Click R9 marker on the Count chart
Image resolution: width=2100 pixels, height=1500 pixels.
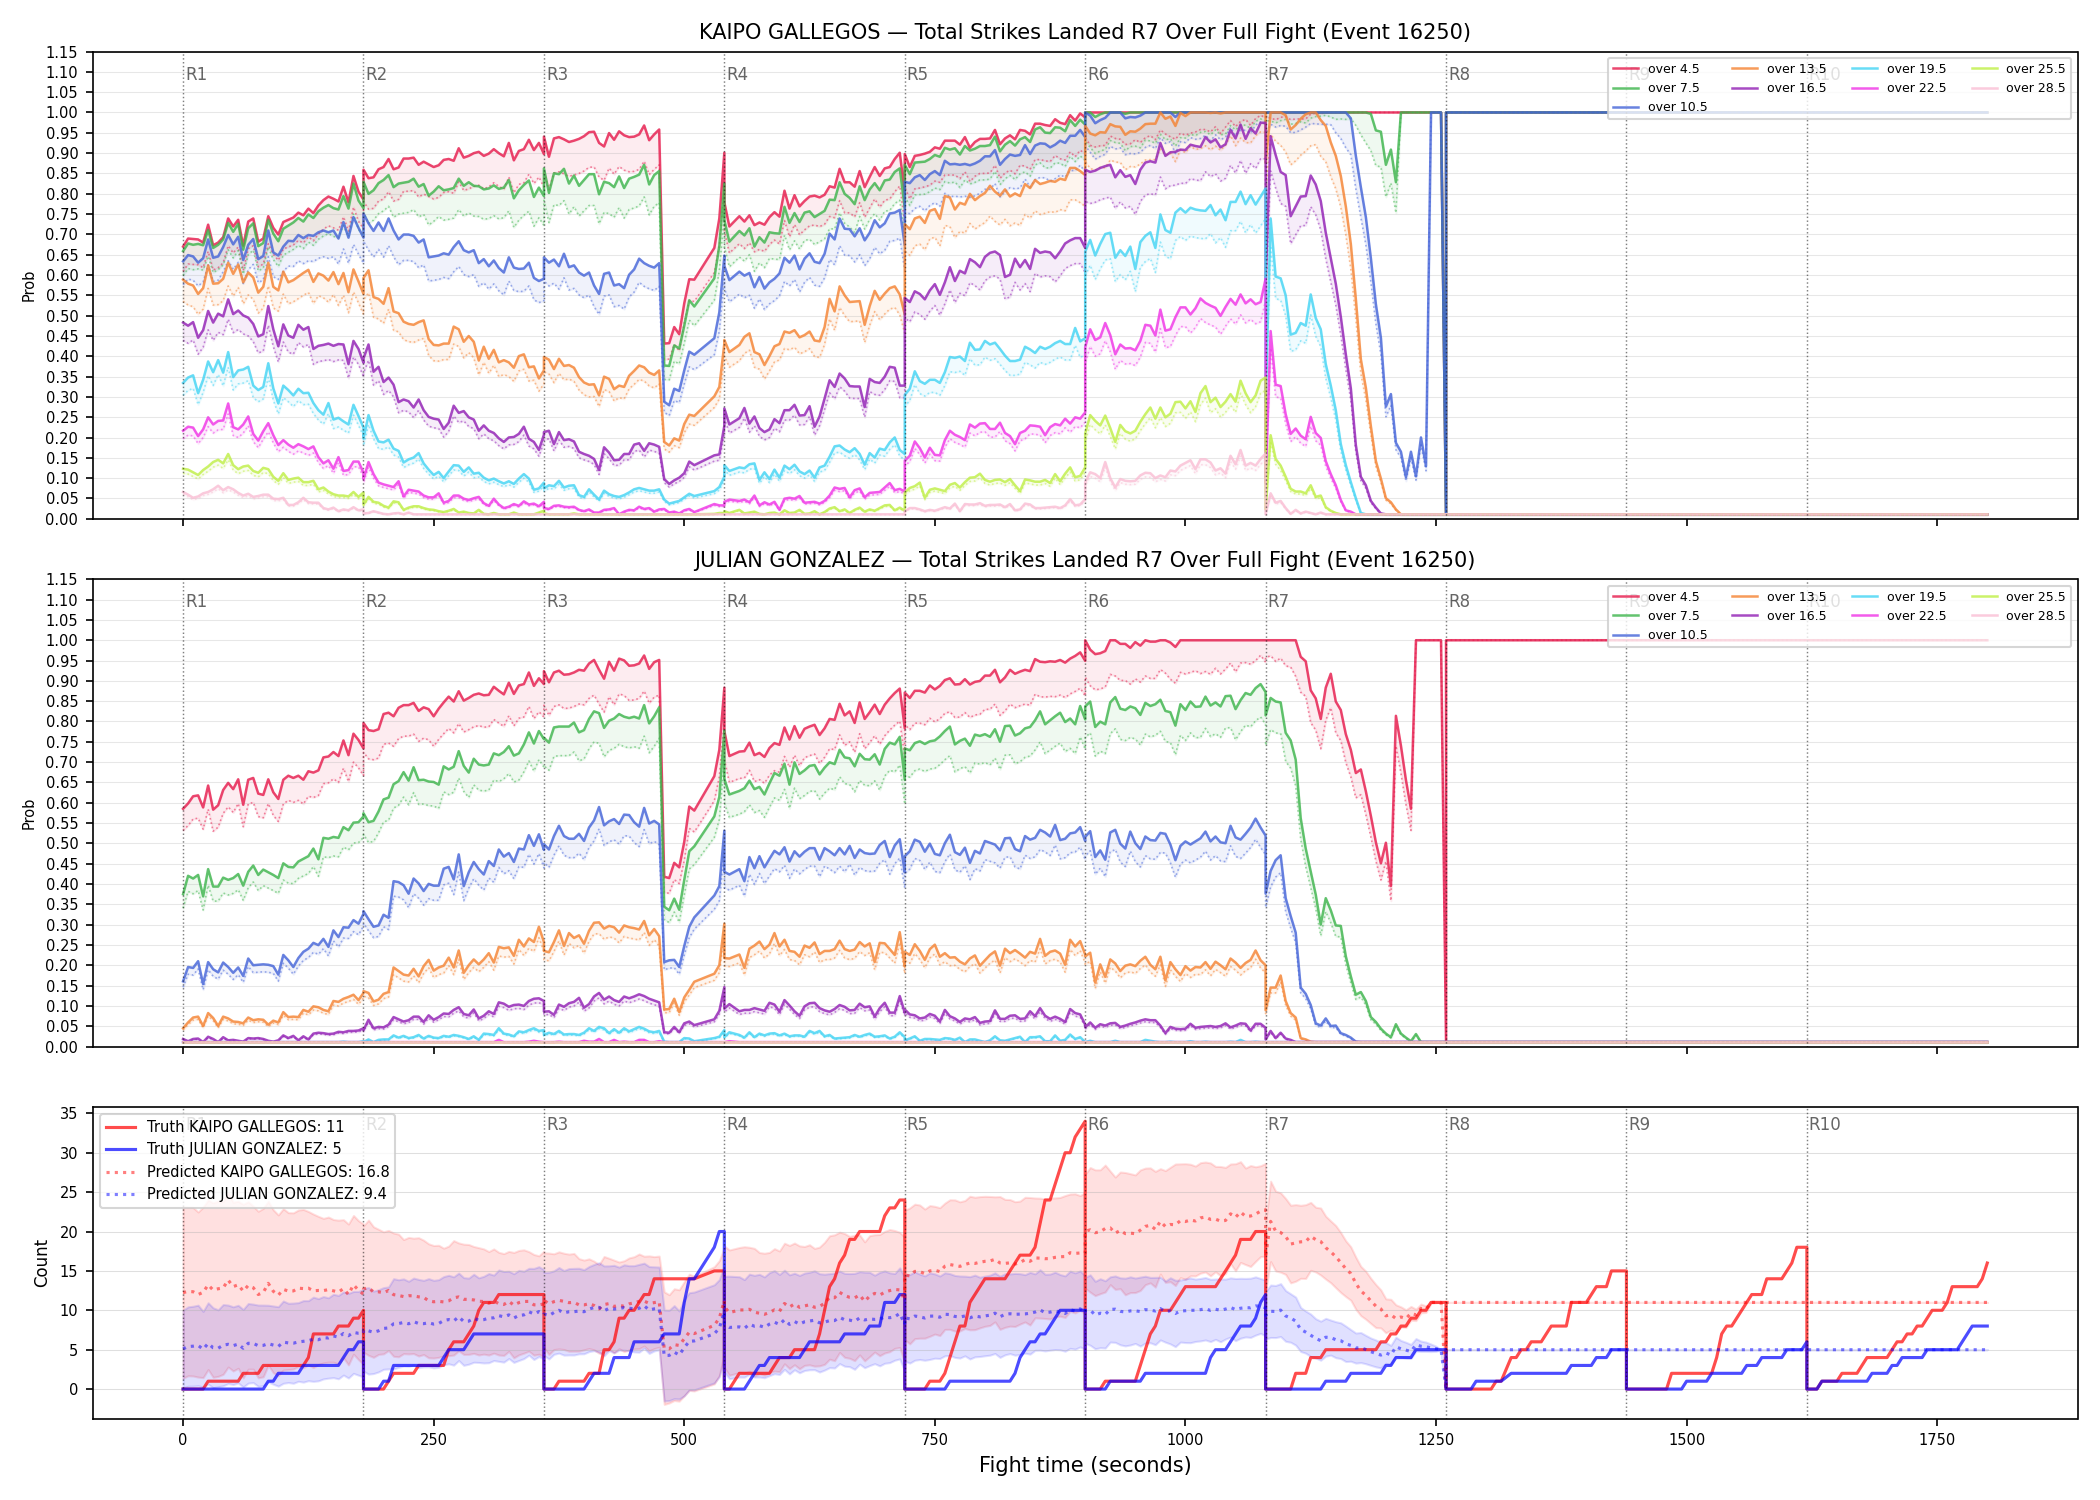[x=1639, y=1124]
